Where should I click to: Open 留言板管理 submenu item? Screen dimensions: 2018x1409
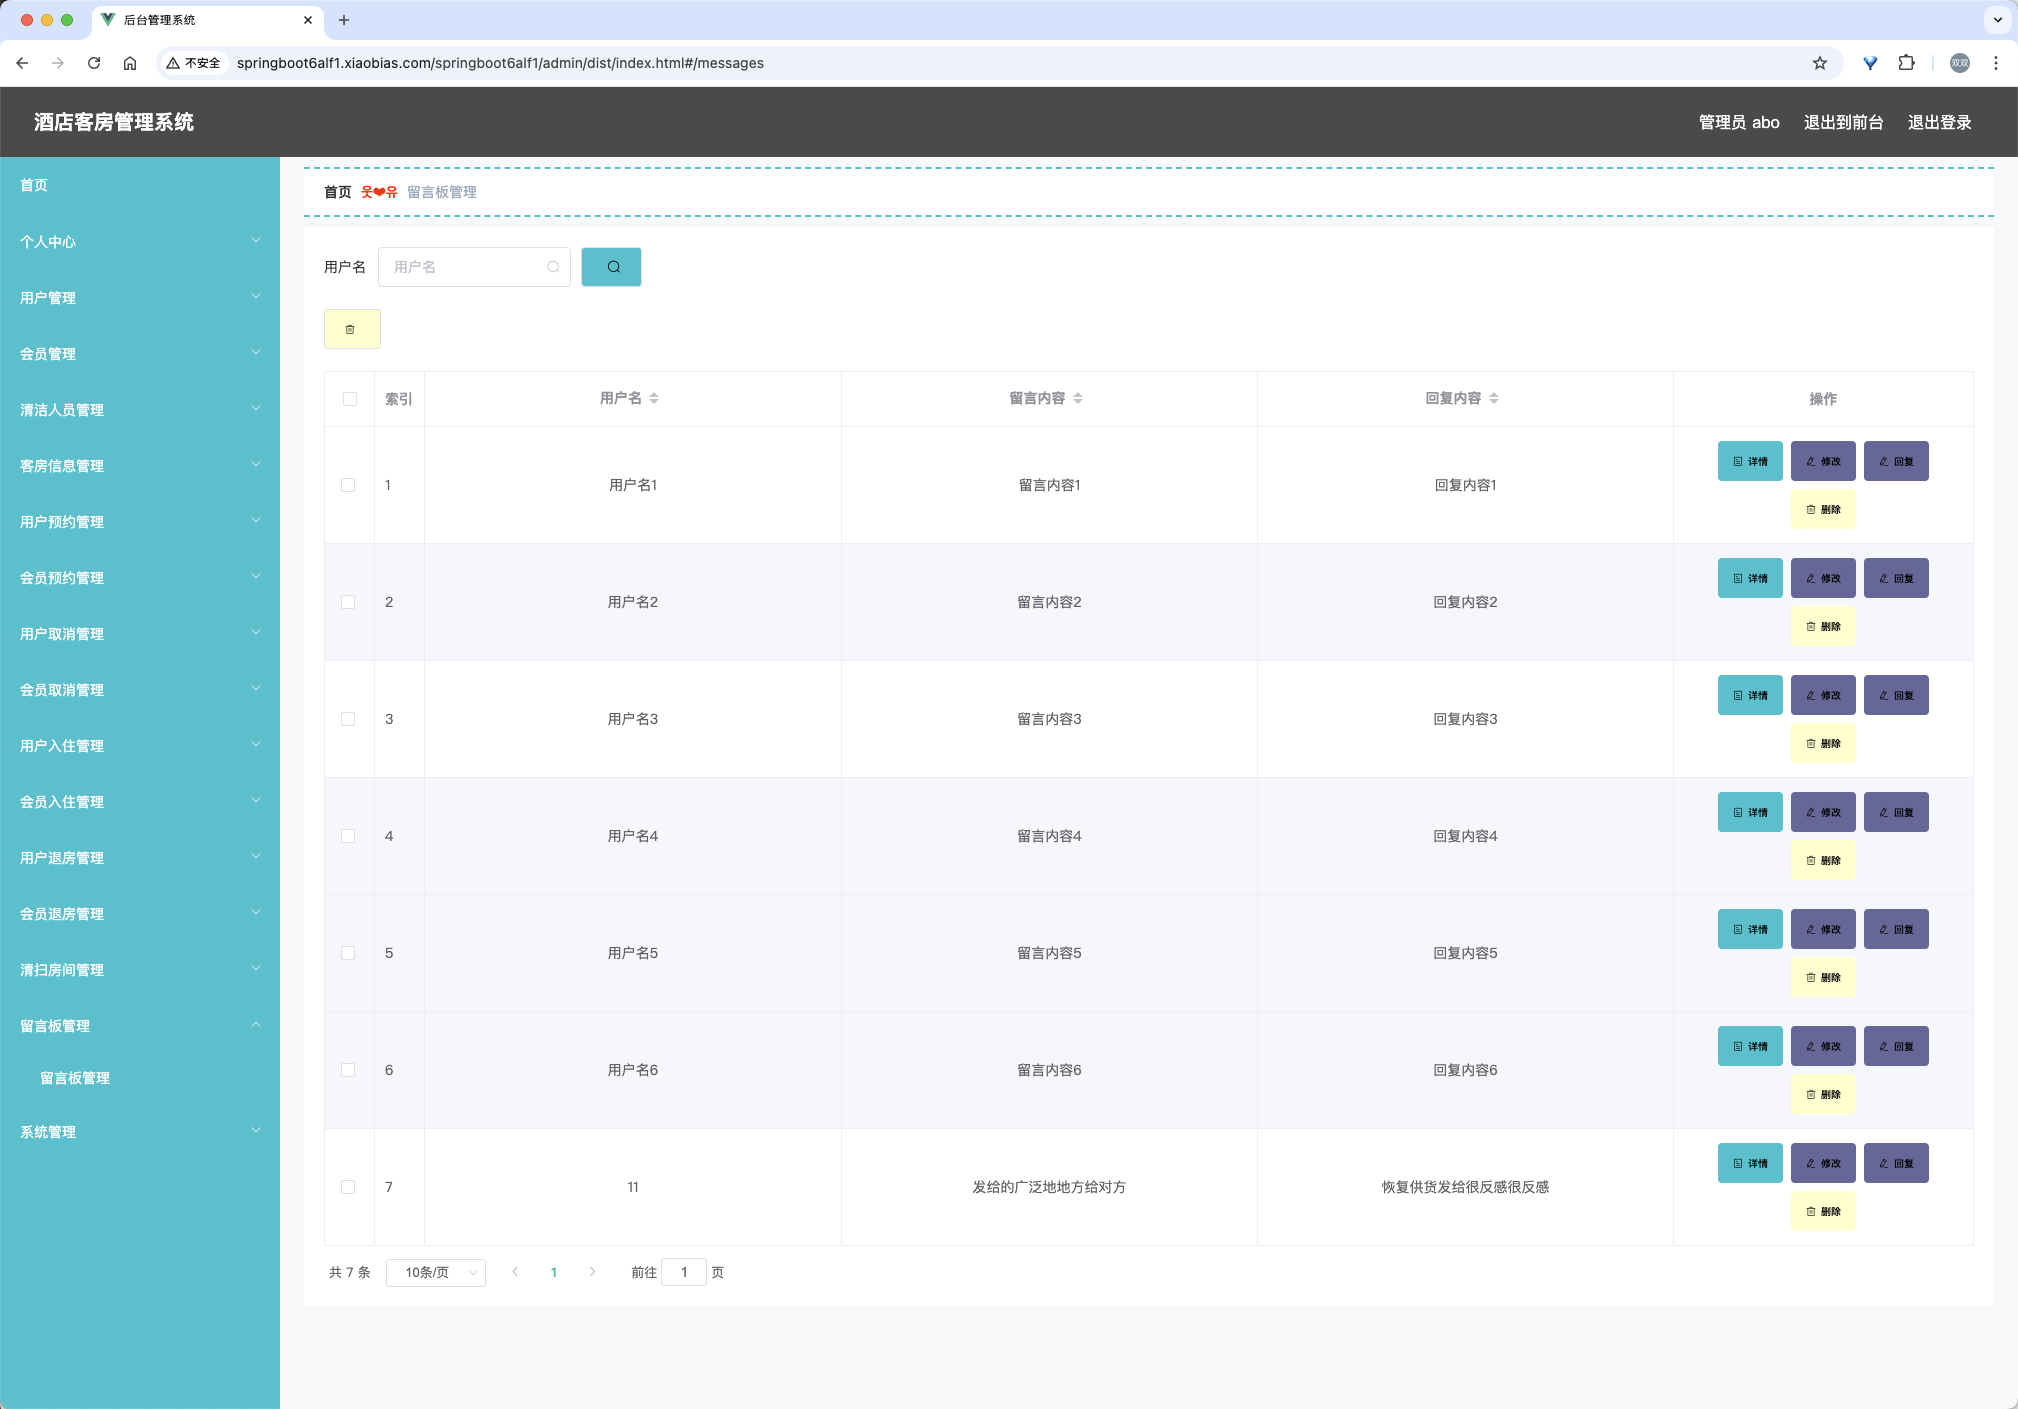(x=140, y=1078)
